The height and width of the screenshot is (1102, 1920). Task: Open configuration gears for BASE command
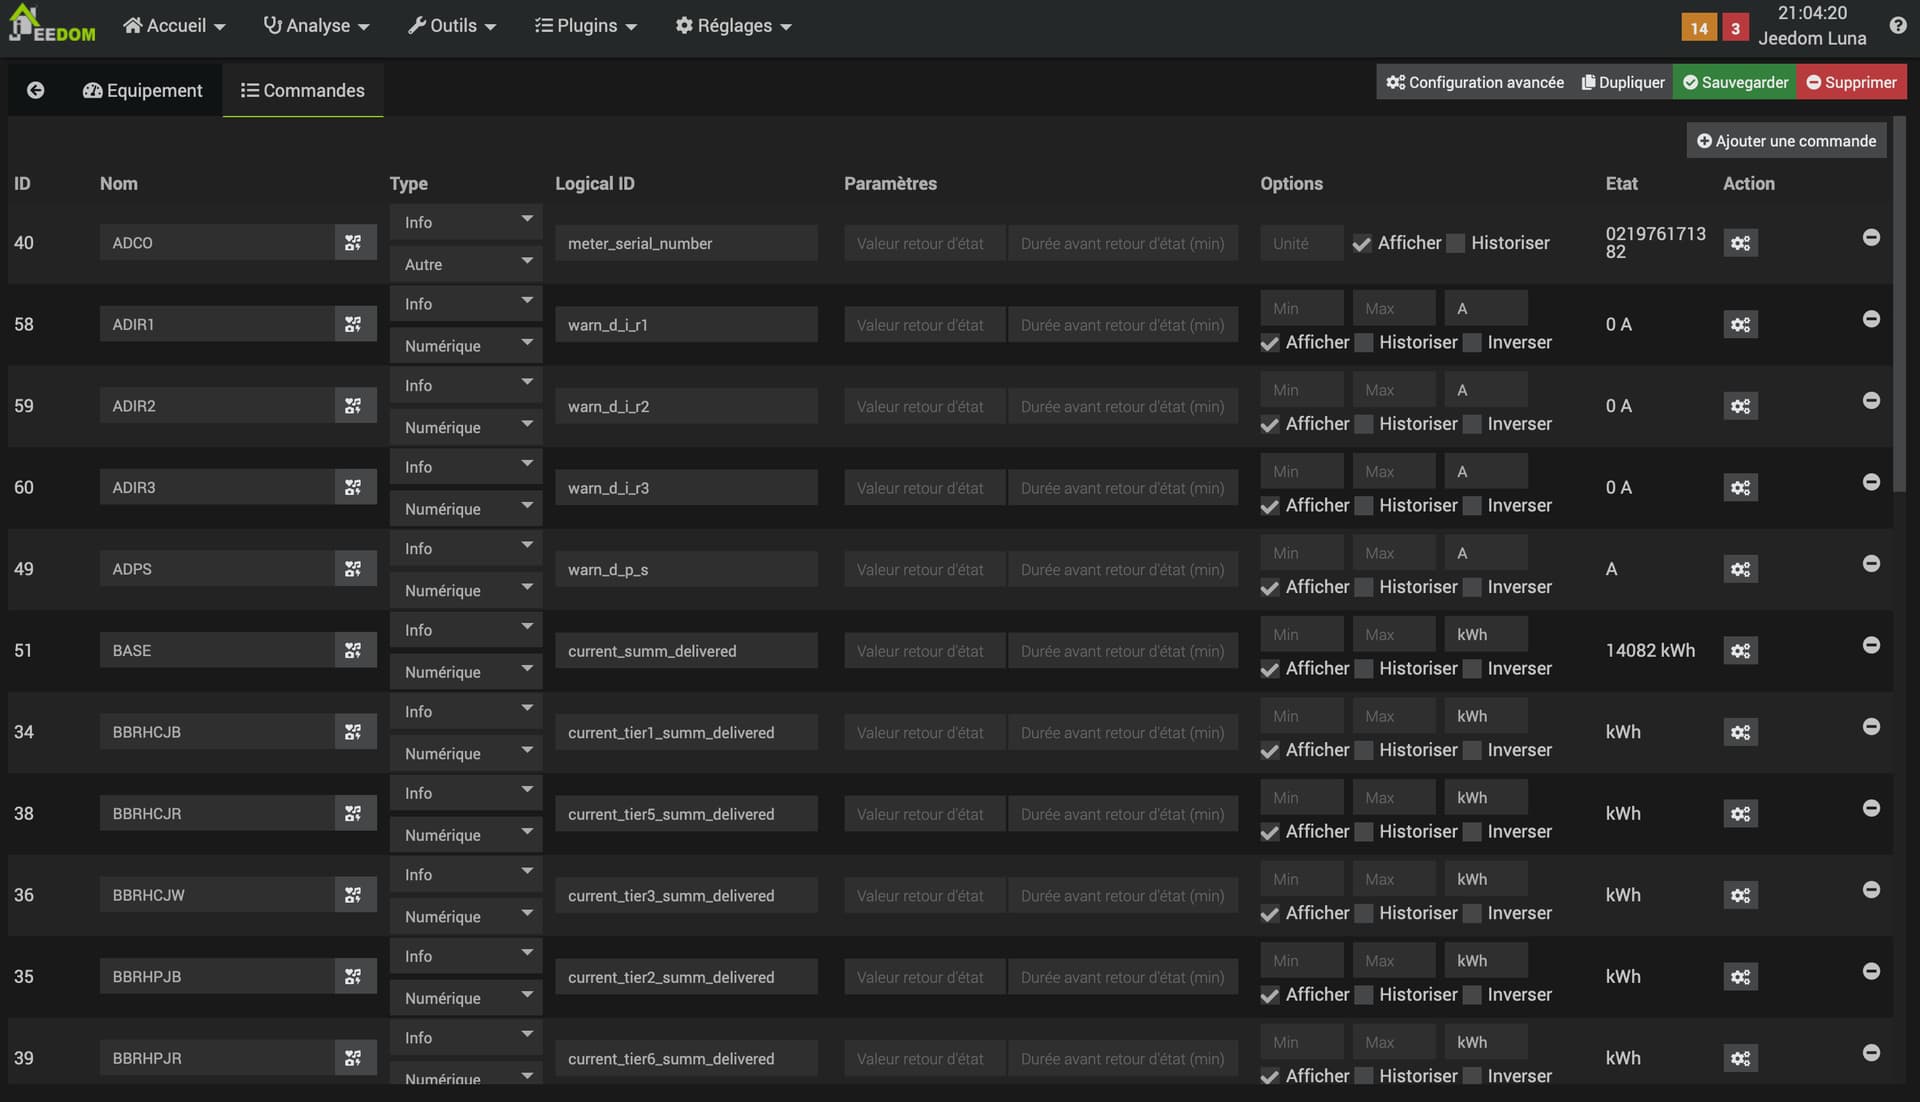click(1740, 651)
